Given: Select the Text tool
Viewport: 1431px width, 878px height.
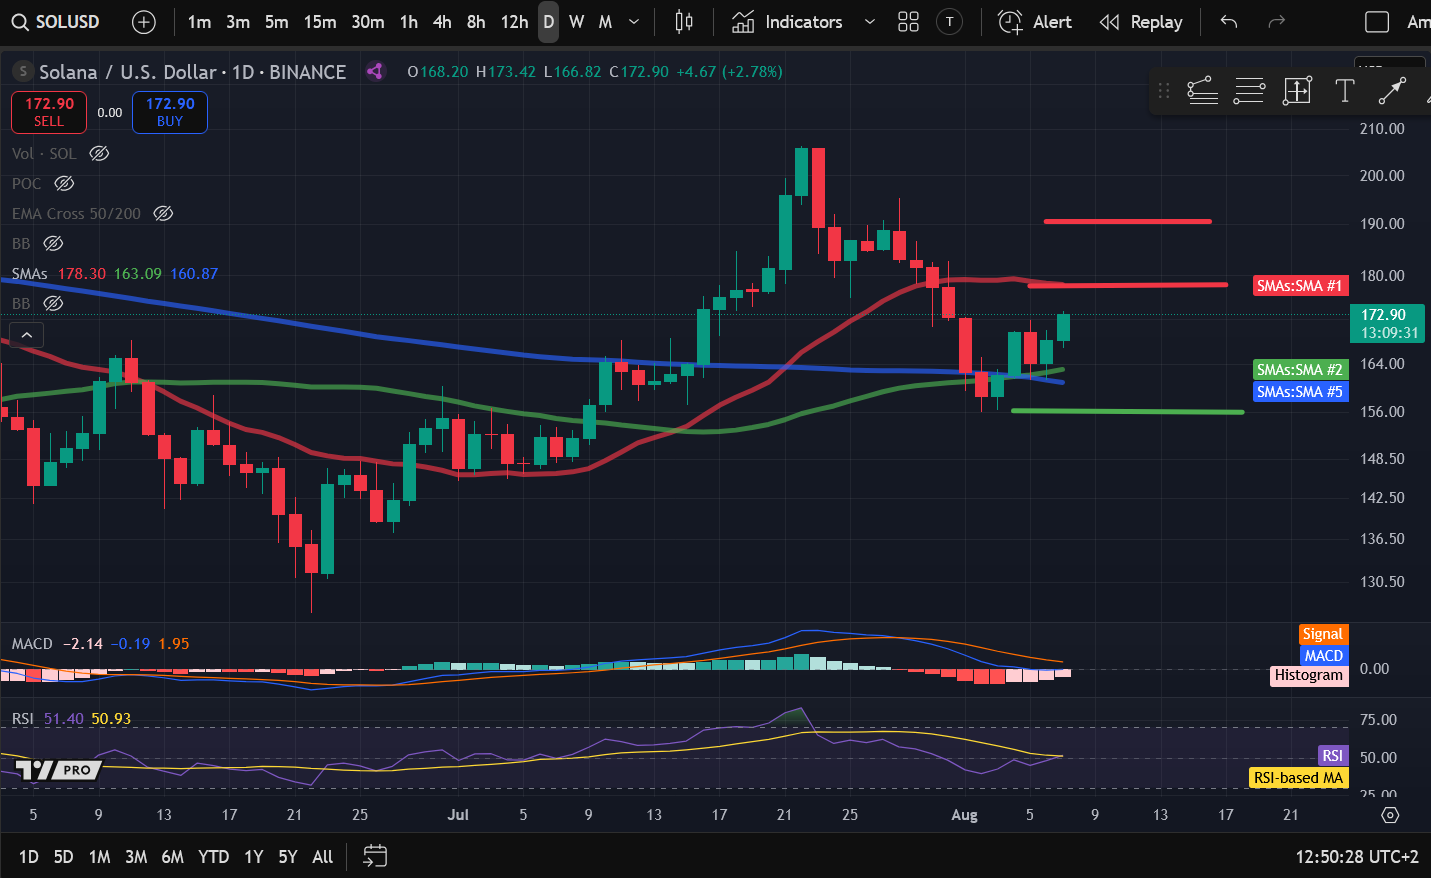Looking at the screenshot, I should (x=1345, y=91).
